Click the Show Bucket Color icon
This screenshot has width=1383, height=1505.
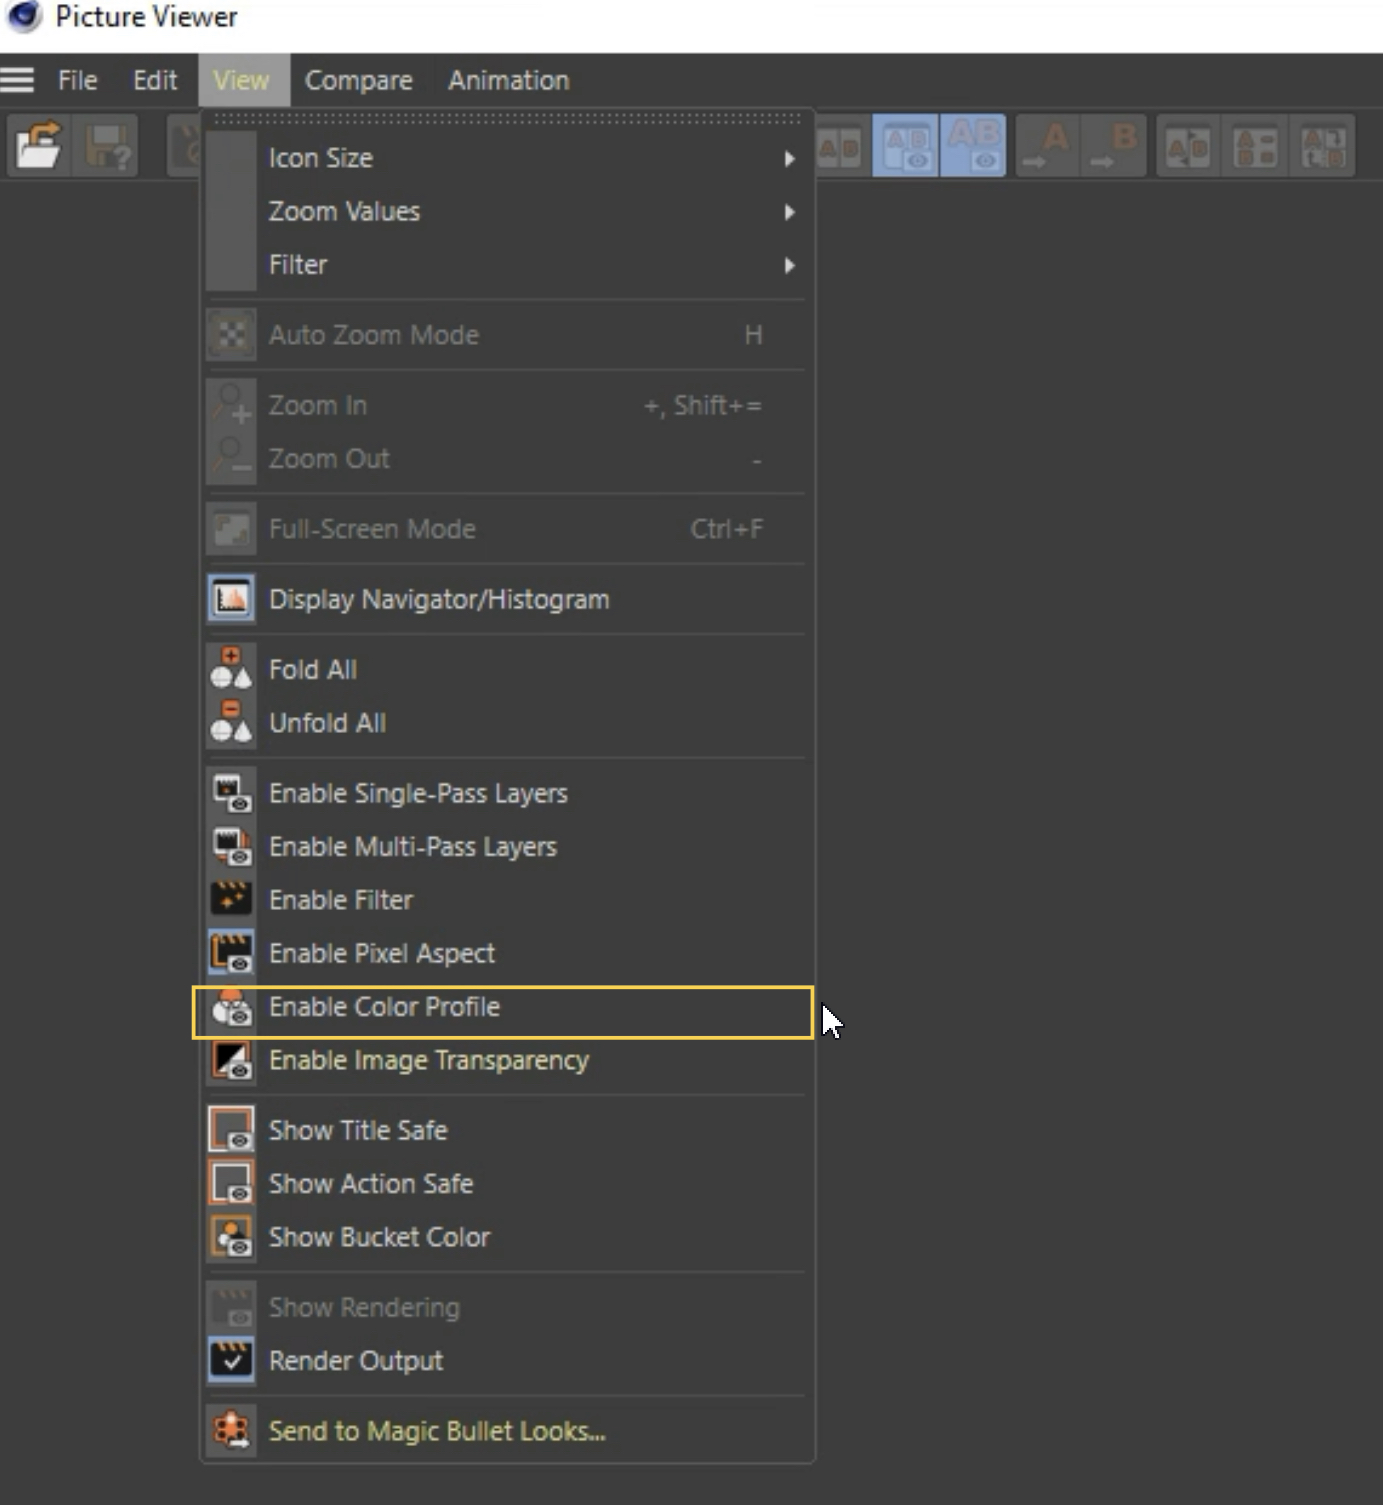pos(231,1236)
